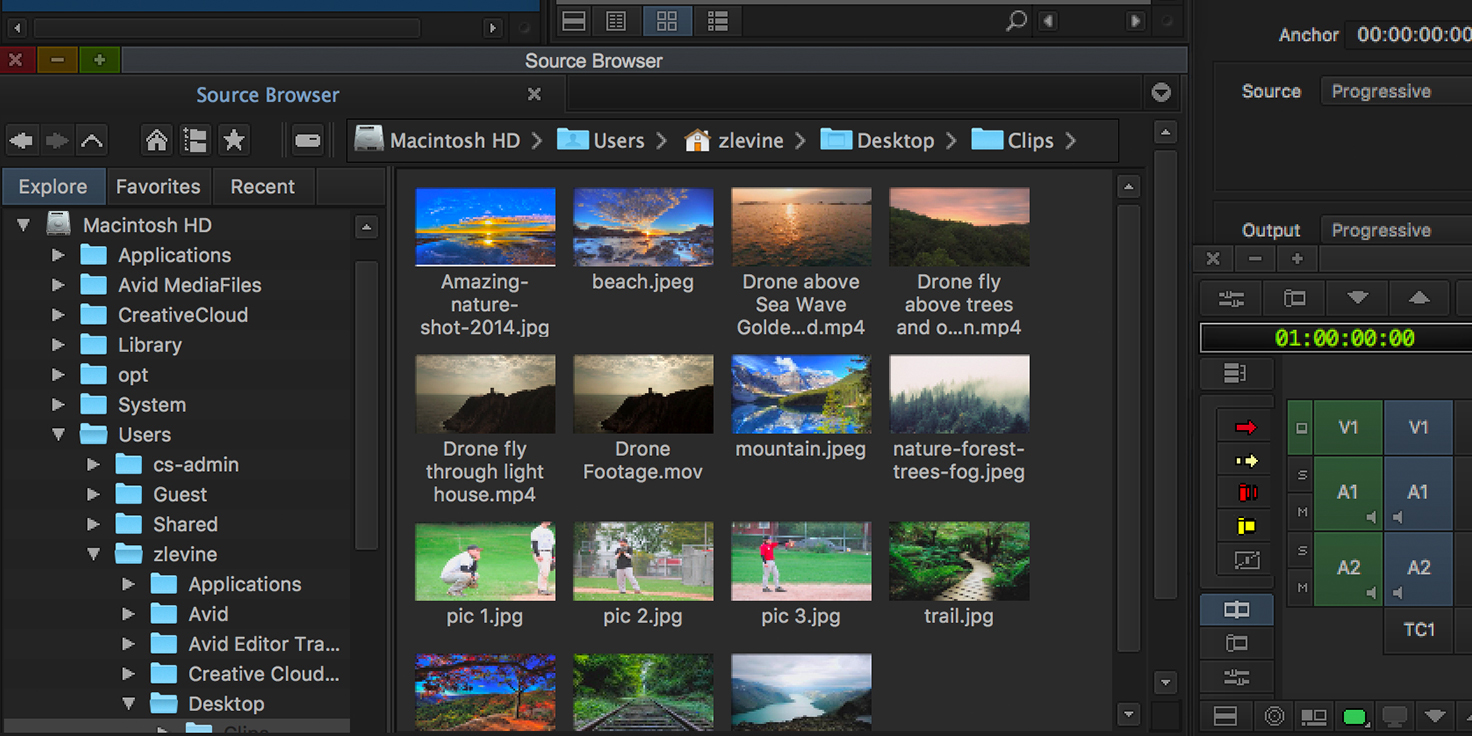Select the beach.jpeg thumbnail
Screen dimensions: 1472x736
tap(643, 227)
